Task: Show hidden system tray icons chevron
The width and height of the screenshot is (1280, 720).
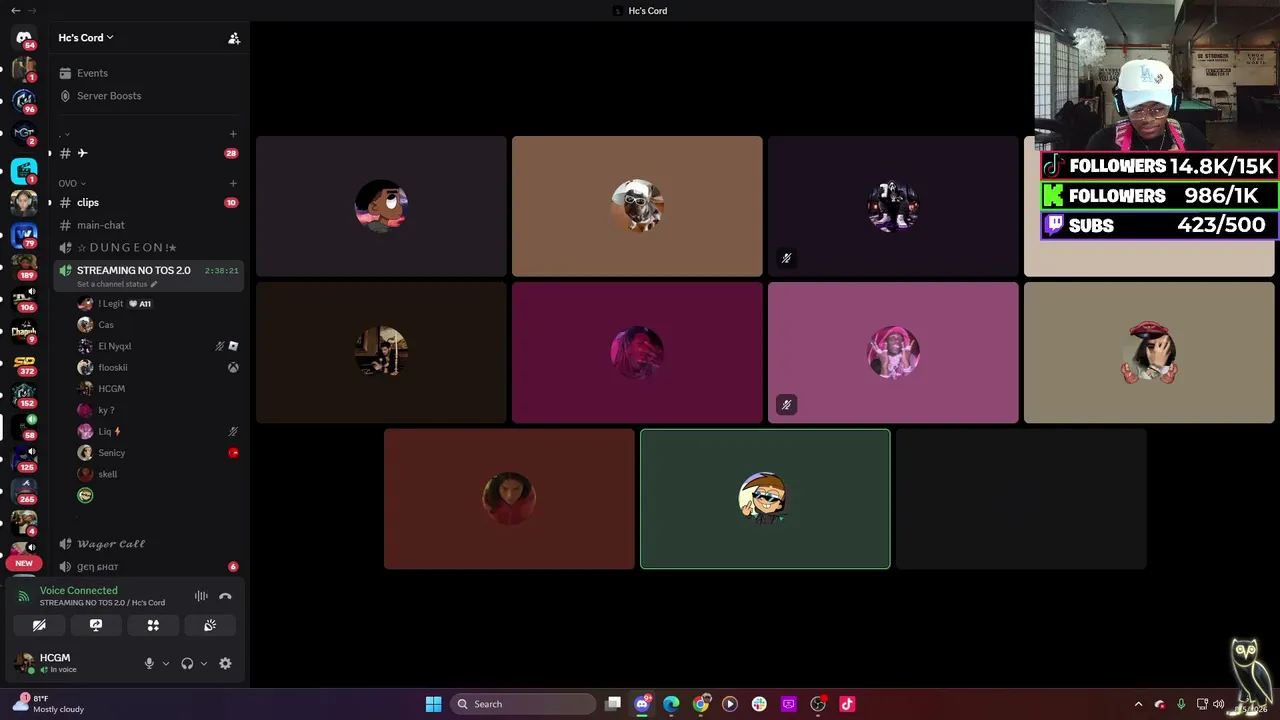Action: (x=1138, y=704)
